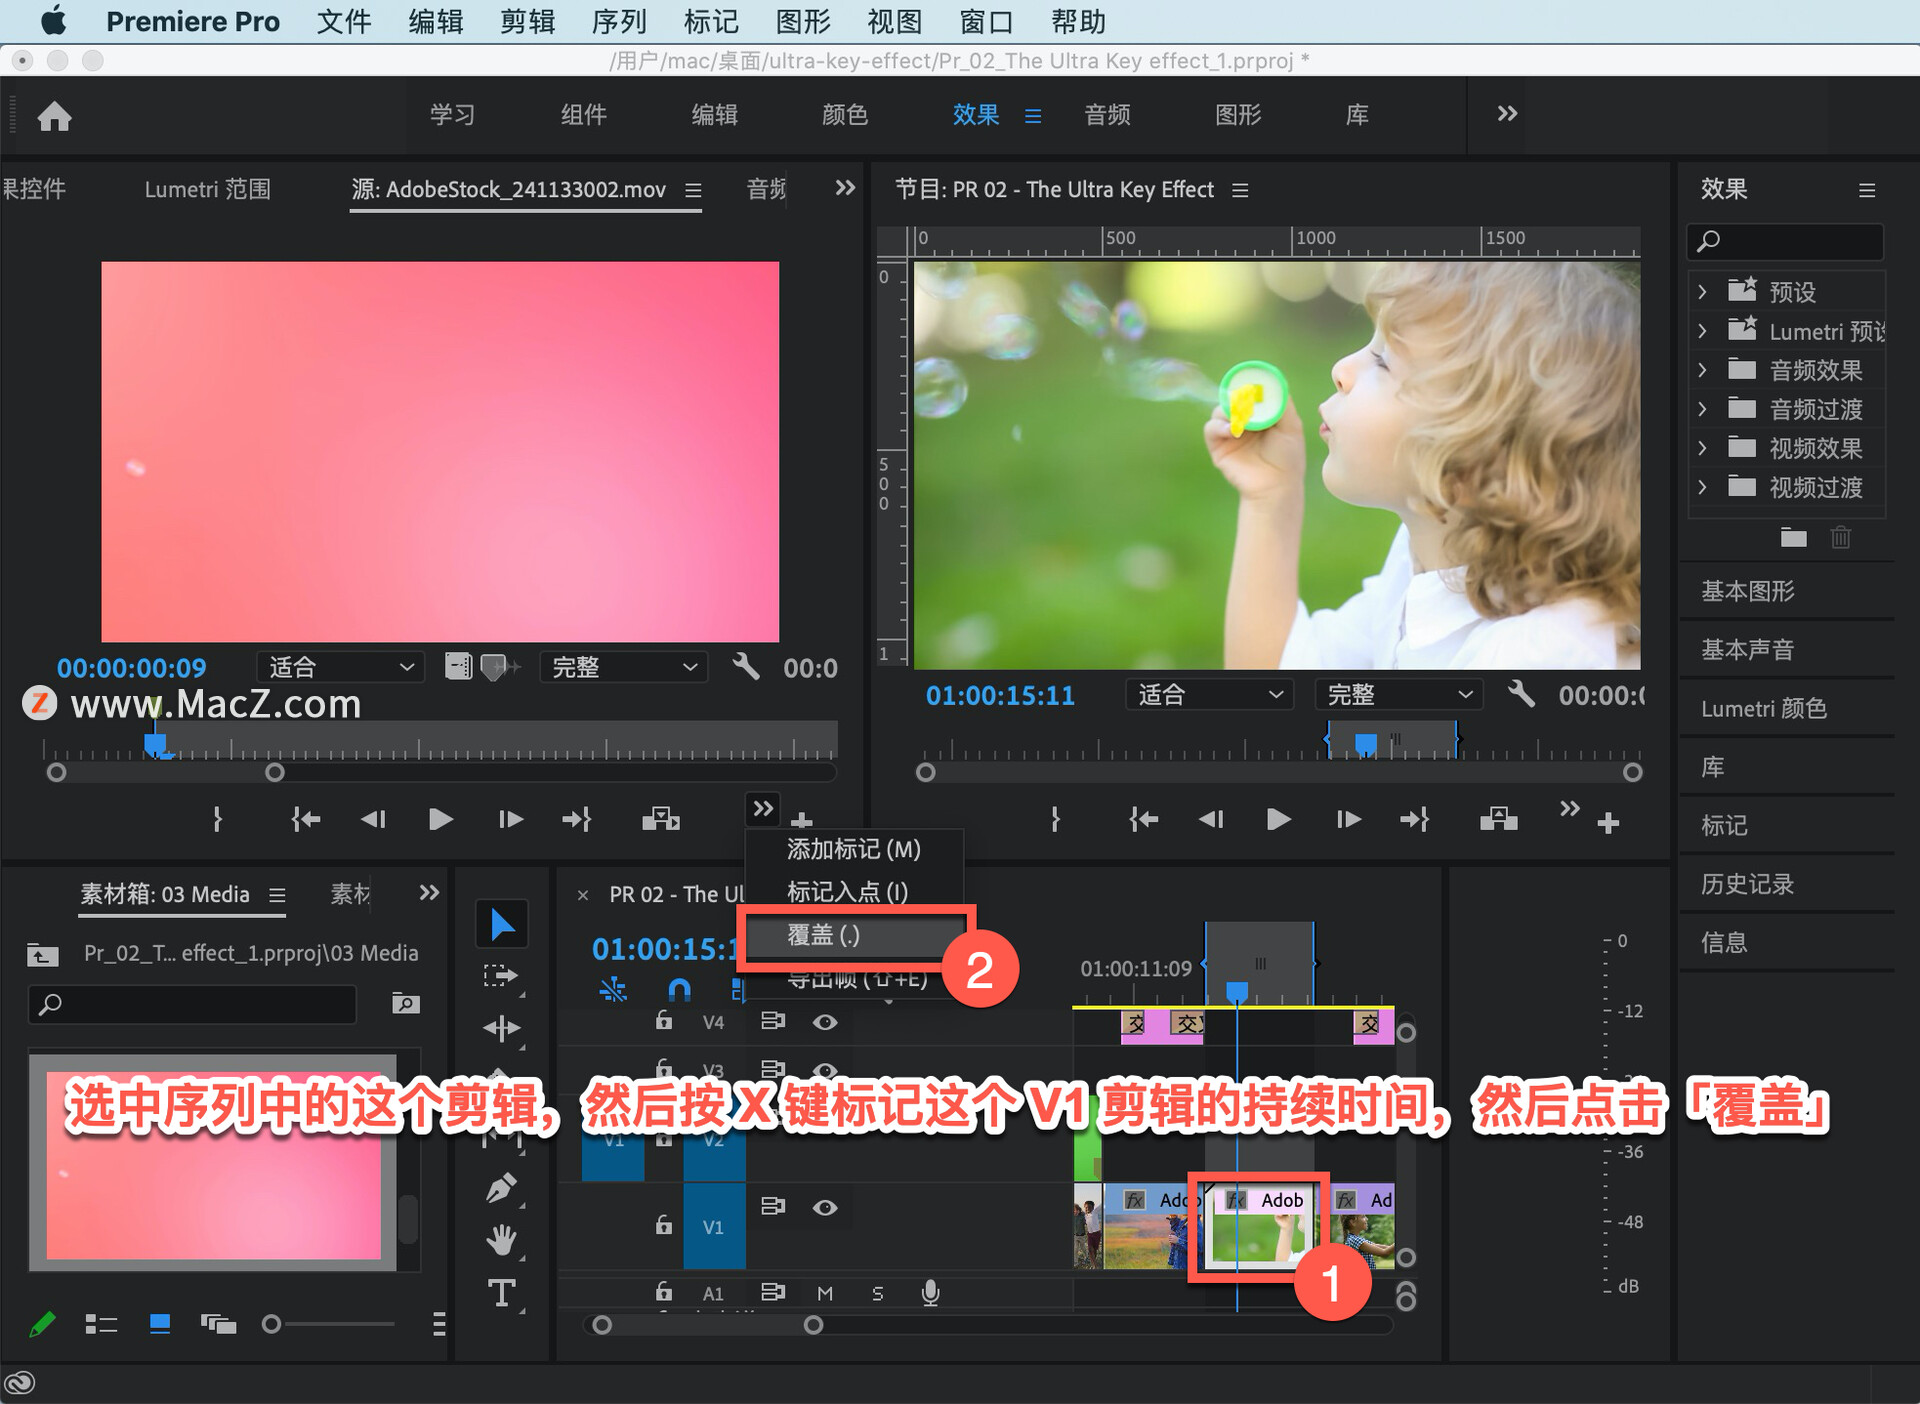Go to In point in Program monitor
The width and height of the screenshot is (1920, 1404).
1143,820
